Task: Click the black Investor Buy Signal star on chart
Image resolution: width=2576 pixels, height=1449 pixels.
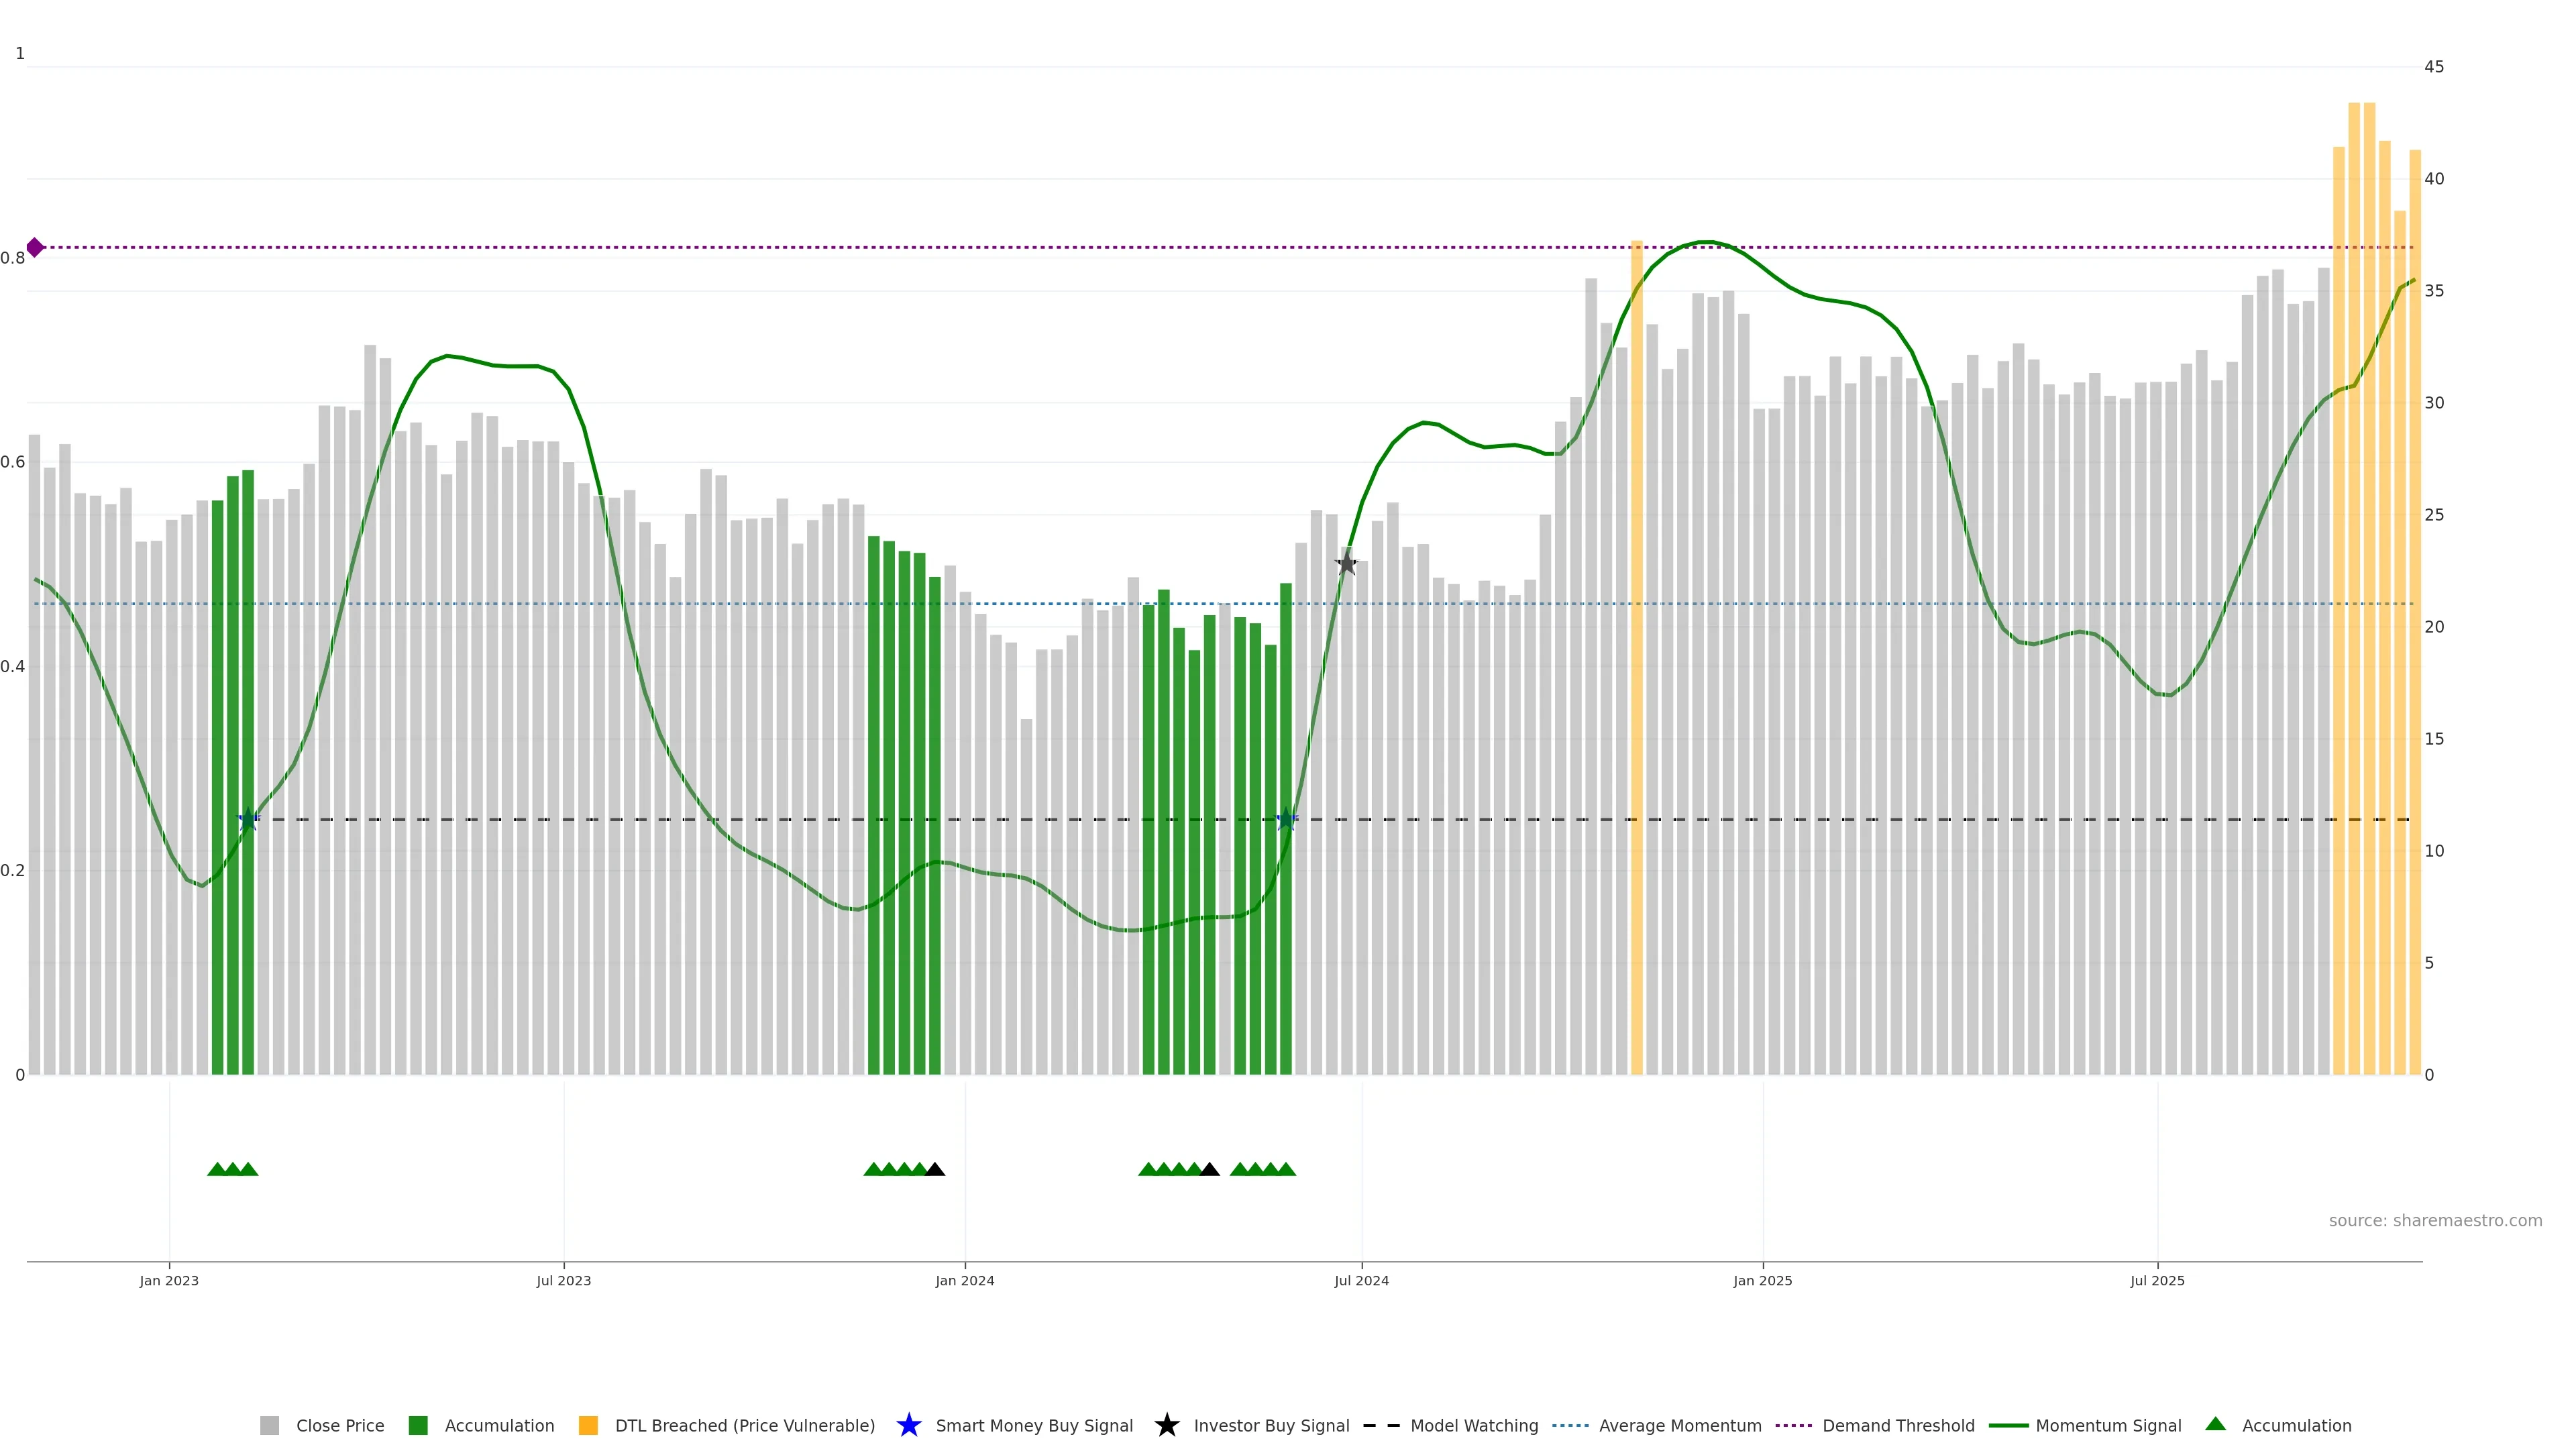Action: [1346, 564]
